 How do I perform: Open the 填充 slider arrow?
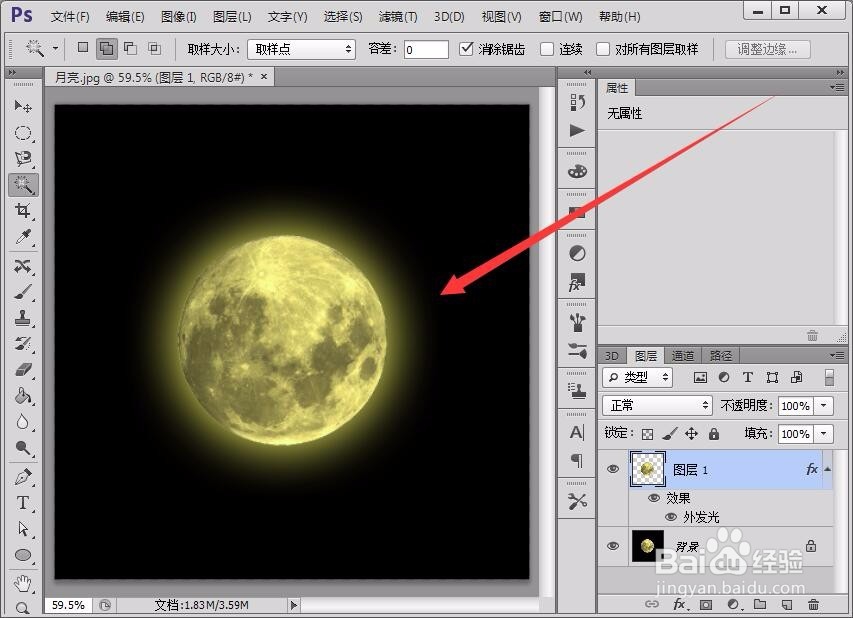click(824, 434)
